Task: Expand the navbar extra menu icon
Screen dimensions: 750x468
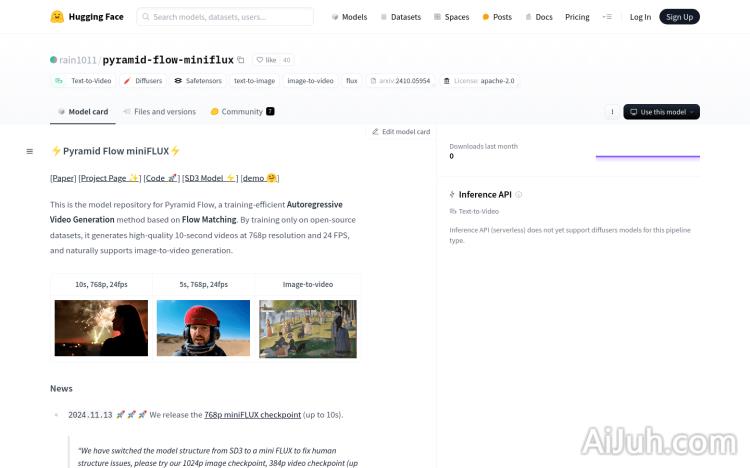Action: tap(607, 17)
